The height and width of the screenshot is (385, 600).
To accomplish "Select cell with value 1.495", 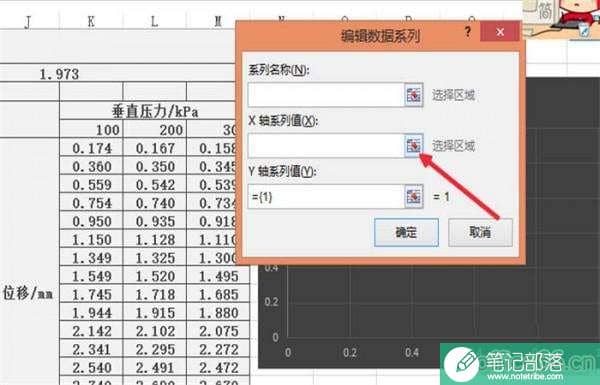I will pos(218,276).
